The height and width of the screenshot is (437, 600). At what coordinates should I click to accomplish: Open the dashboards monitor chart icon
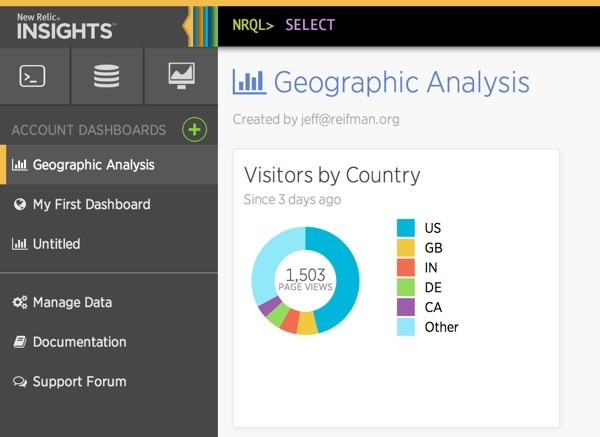tap(181, 76)
